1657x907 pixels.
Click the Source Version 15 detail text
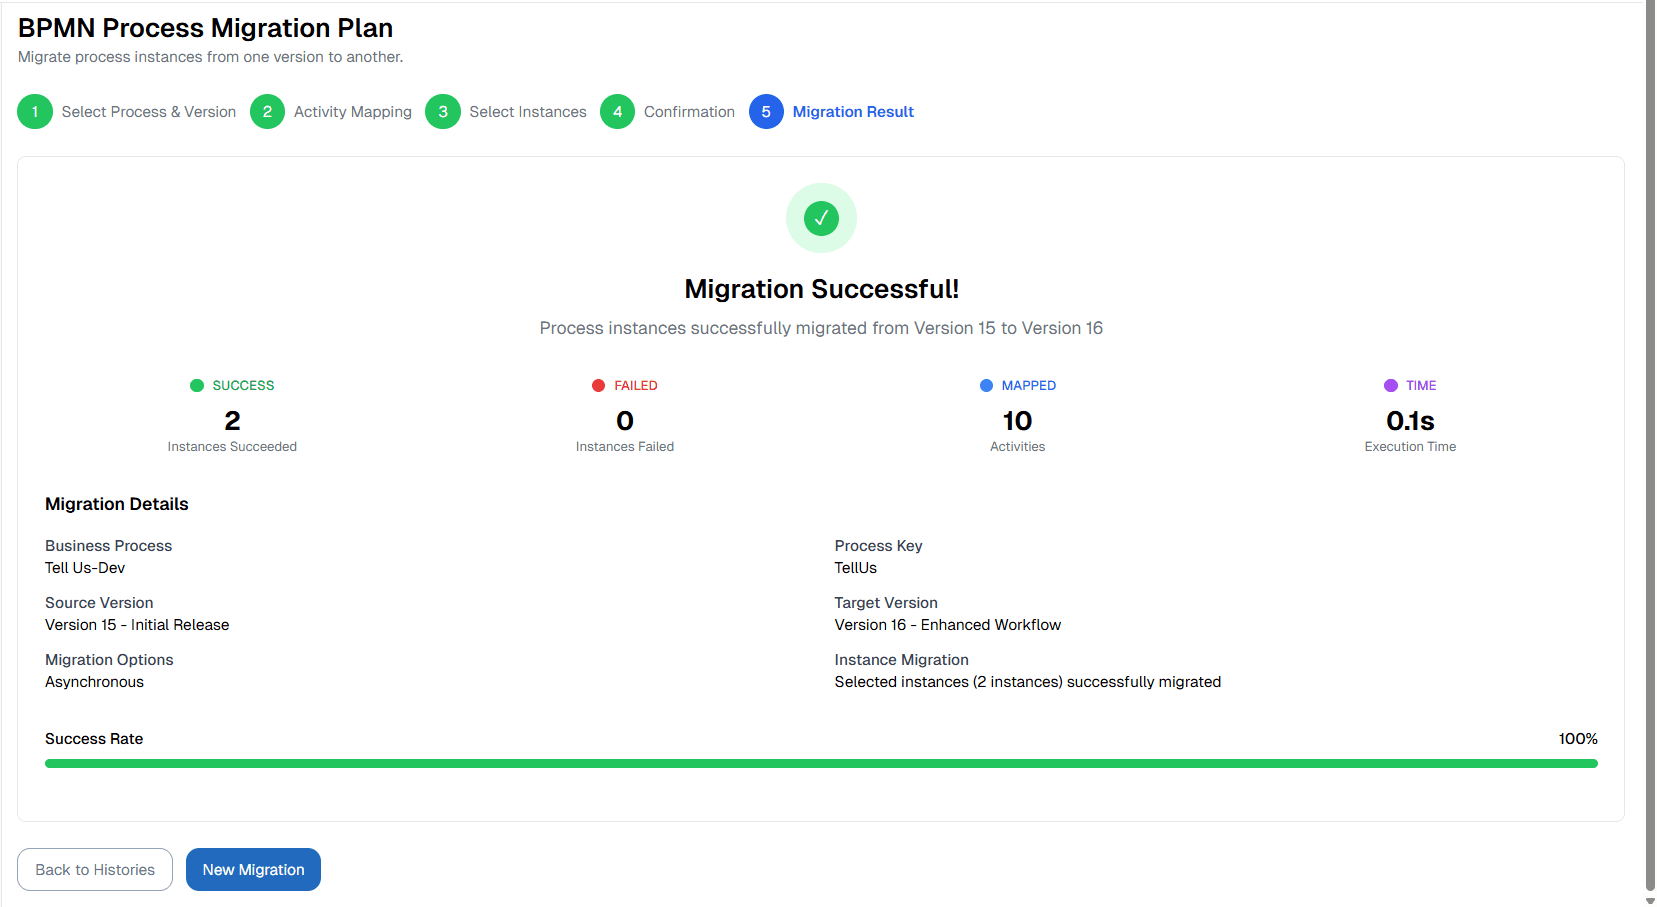tap(137, 624)
